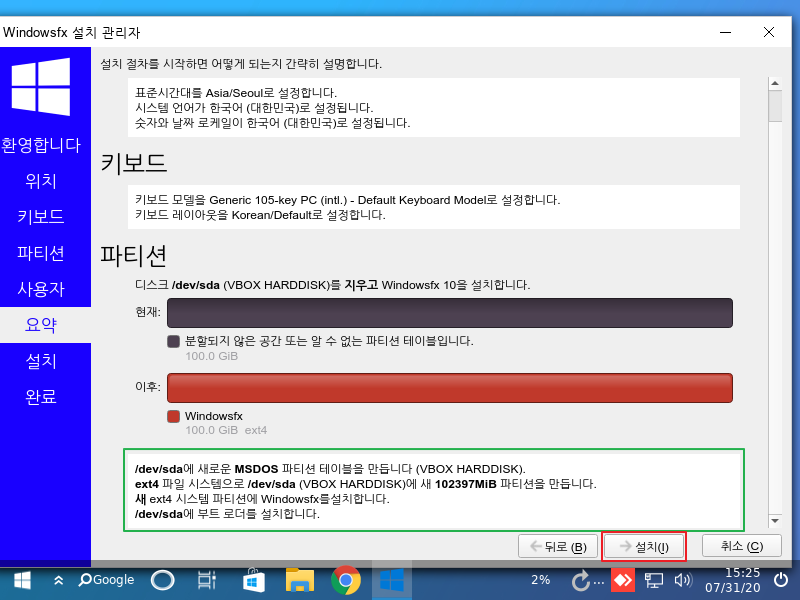The height and width of the screenshot is (600, 800).
Task: Click the dark 현재 partition bar
Action: 450,313
